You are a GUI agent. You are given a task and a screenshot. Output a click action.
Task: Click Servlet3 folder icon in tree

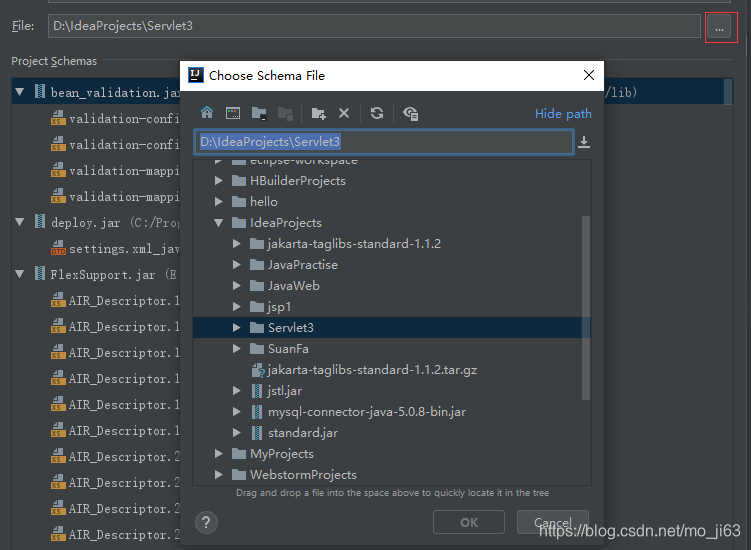(x=257, y=328)
